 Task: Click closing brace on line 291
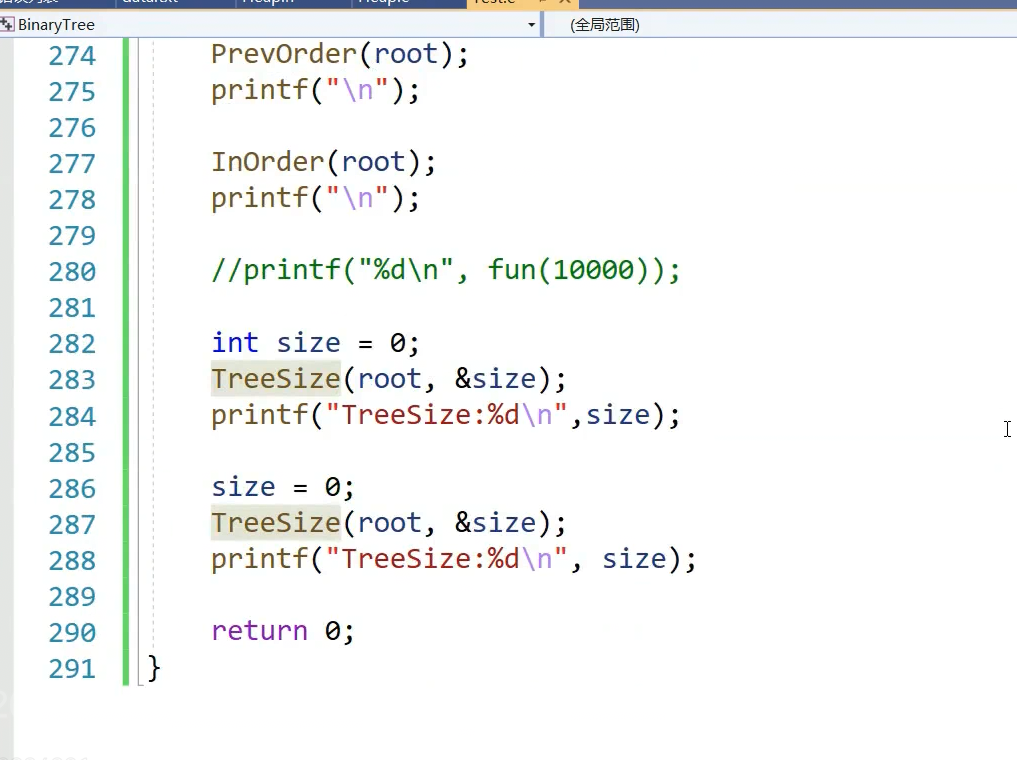[154, 668]
